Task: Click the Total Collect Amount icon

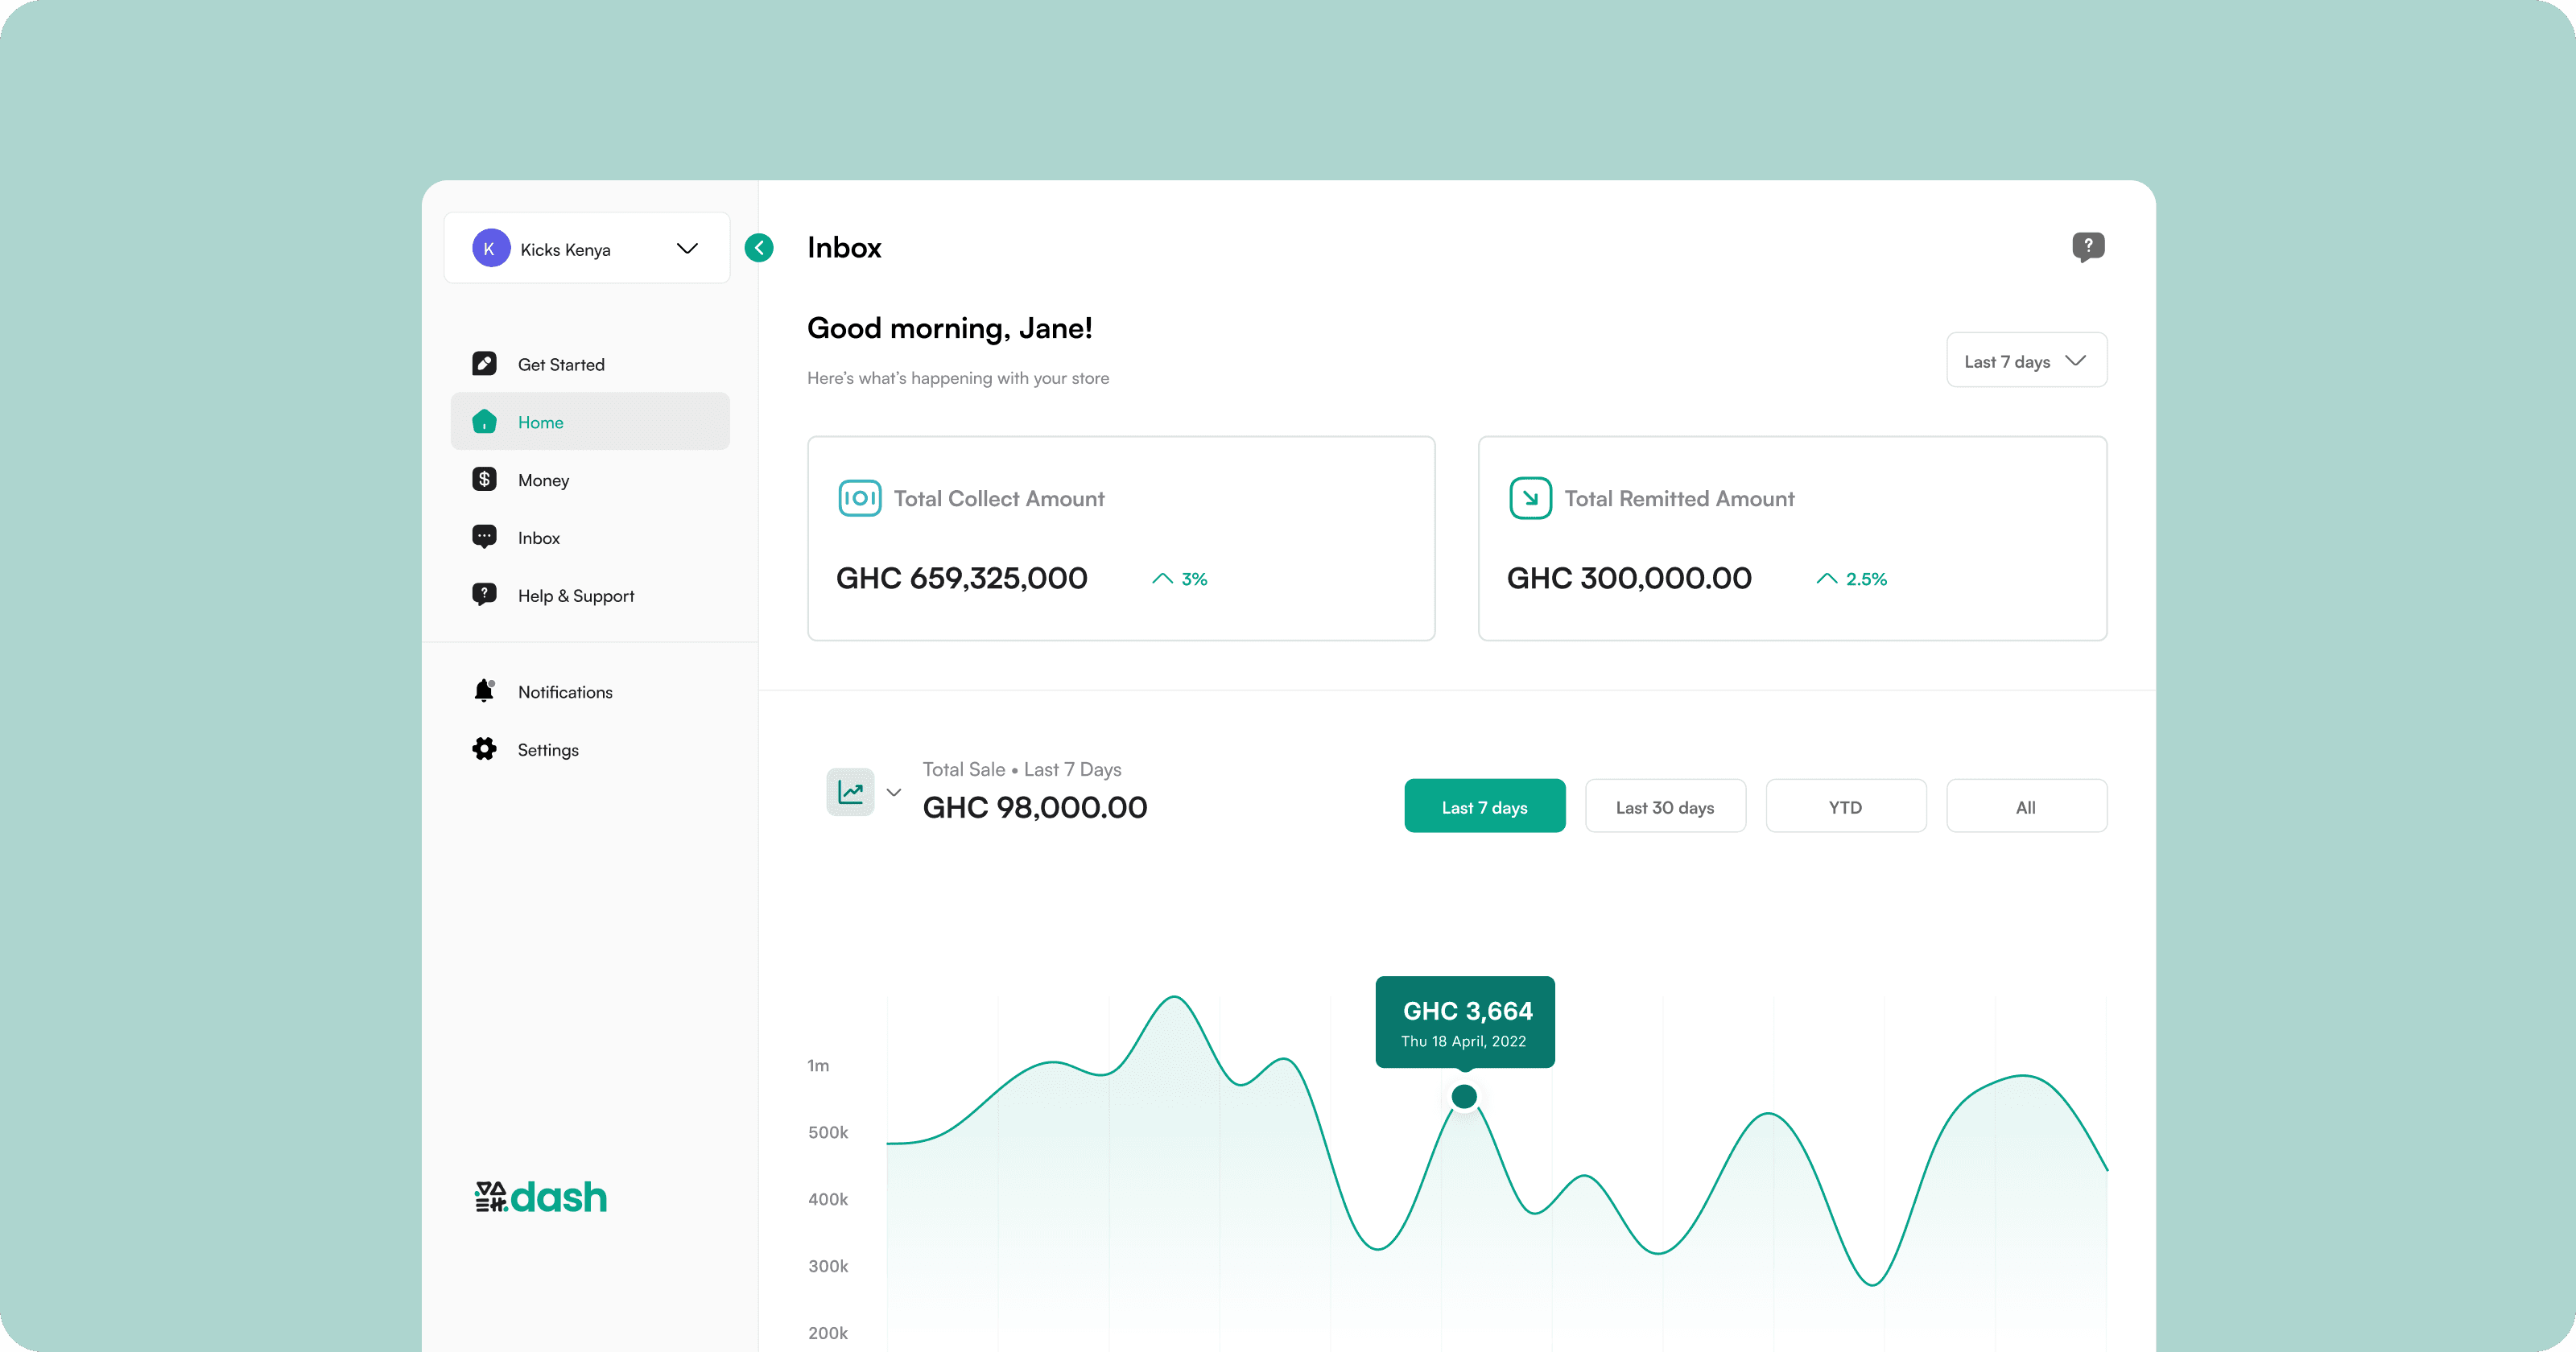Action: (859, 498)
